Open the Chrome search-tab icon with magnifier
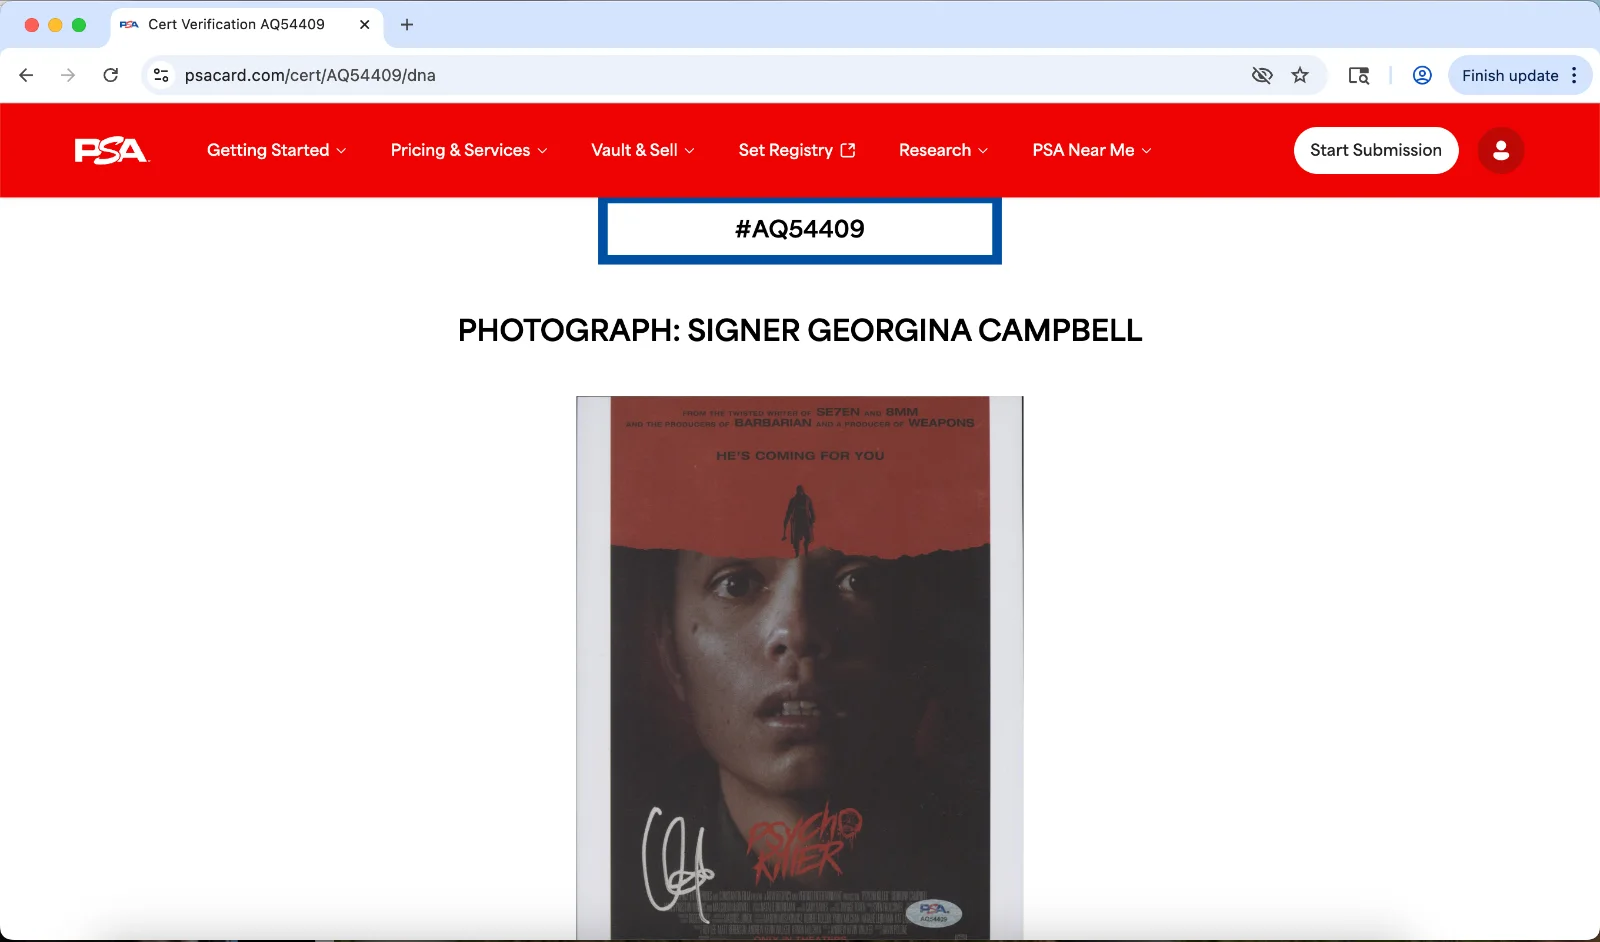The image size is (1600, 942). point(1358,75)
